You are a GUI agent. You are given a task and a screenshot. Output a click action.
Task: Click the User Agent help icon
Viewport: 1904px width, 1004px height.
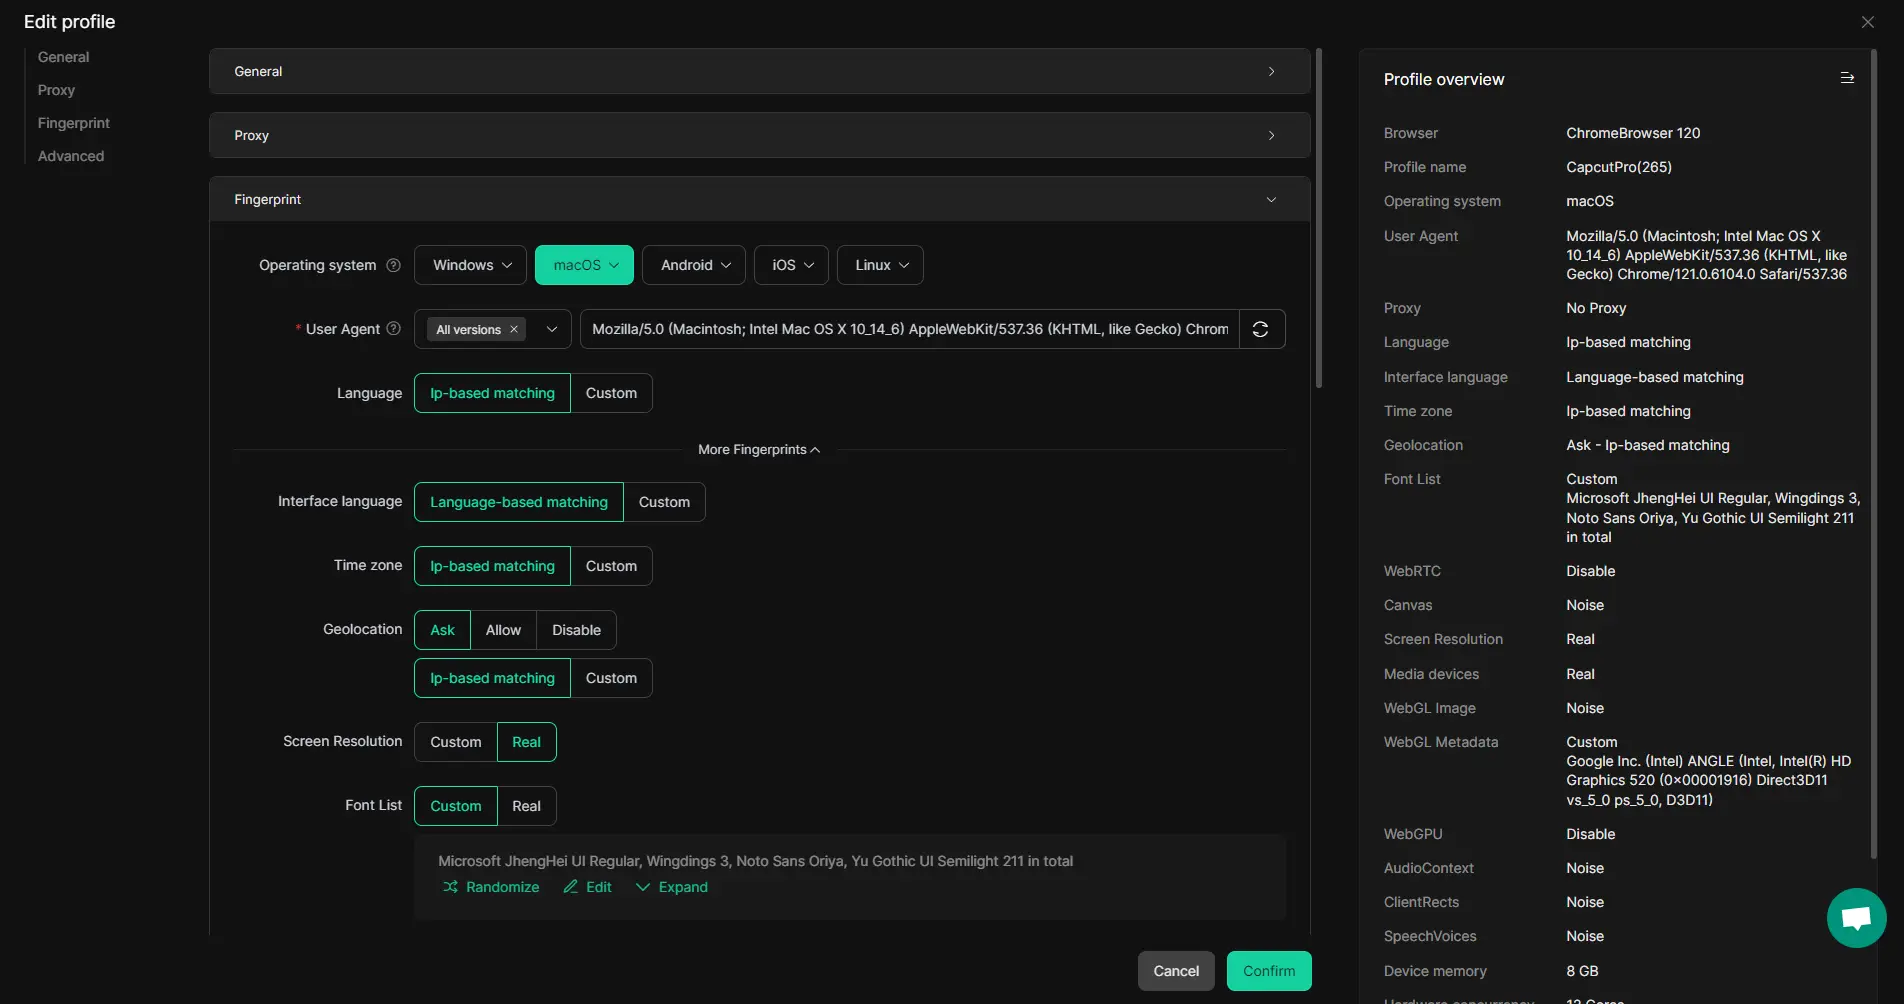(393, 329)
